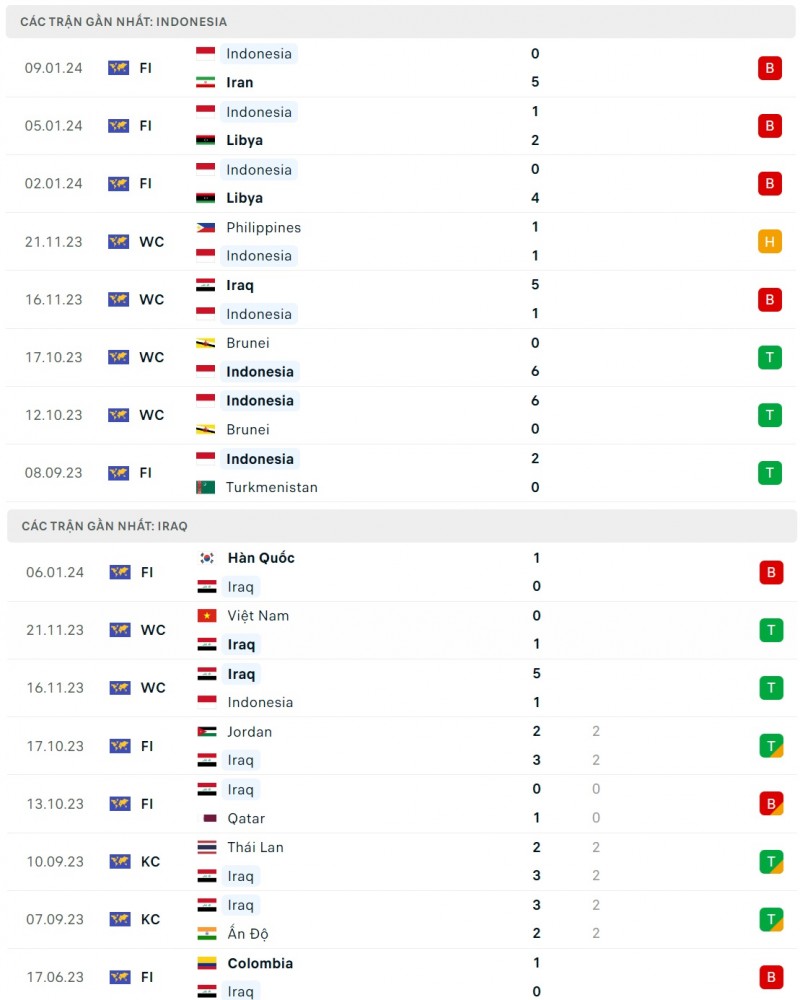Screen dimensions: 800x1000
Task: Click the green T badge for Jordan–Iraq
Action: coord(770,746)
